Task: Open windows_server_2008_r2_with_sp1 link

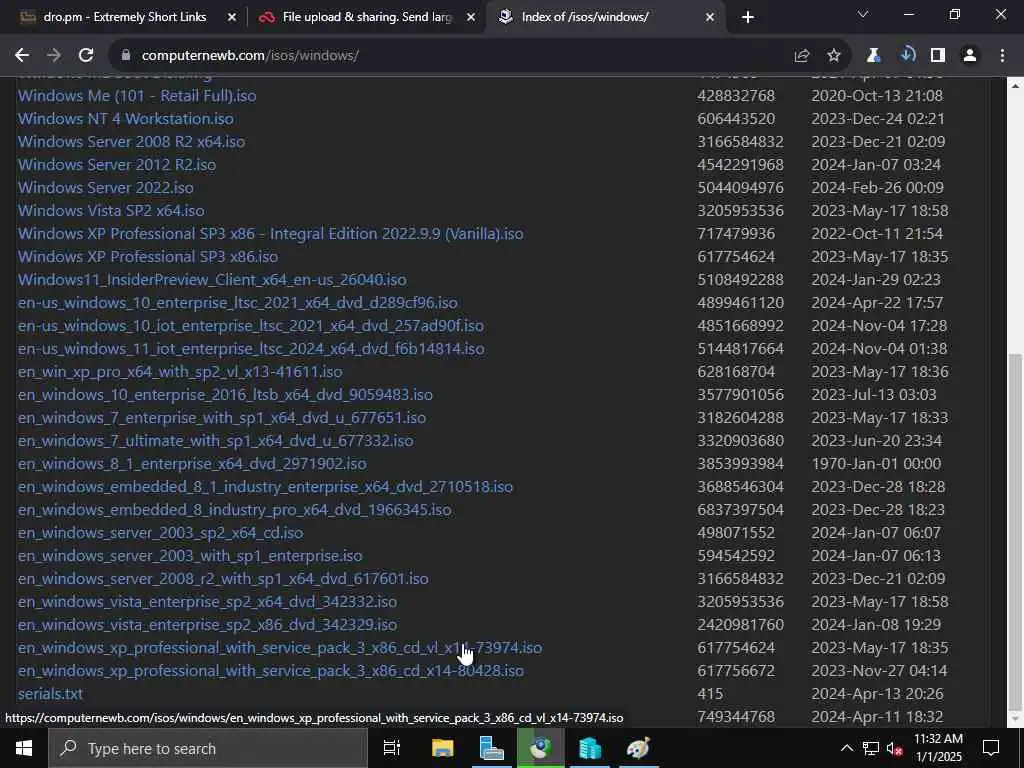Action: point(223,579)
